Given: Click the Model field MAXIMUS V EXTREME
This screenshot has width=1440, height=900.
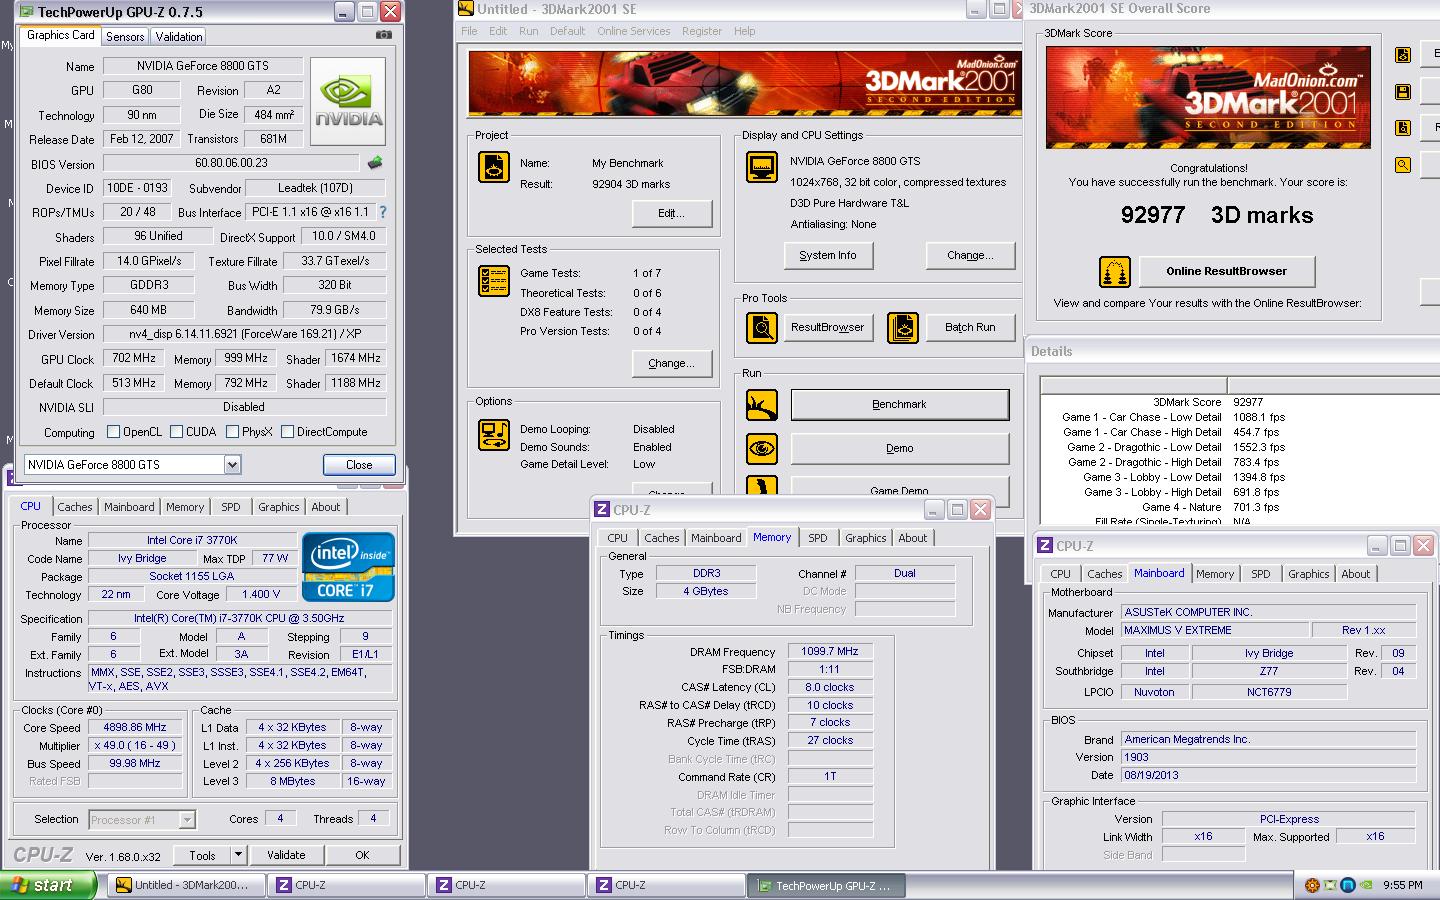Looking at the screenshot, I should point(1215,630).
